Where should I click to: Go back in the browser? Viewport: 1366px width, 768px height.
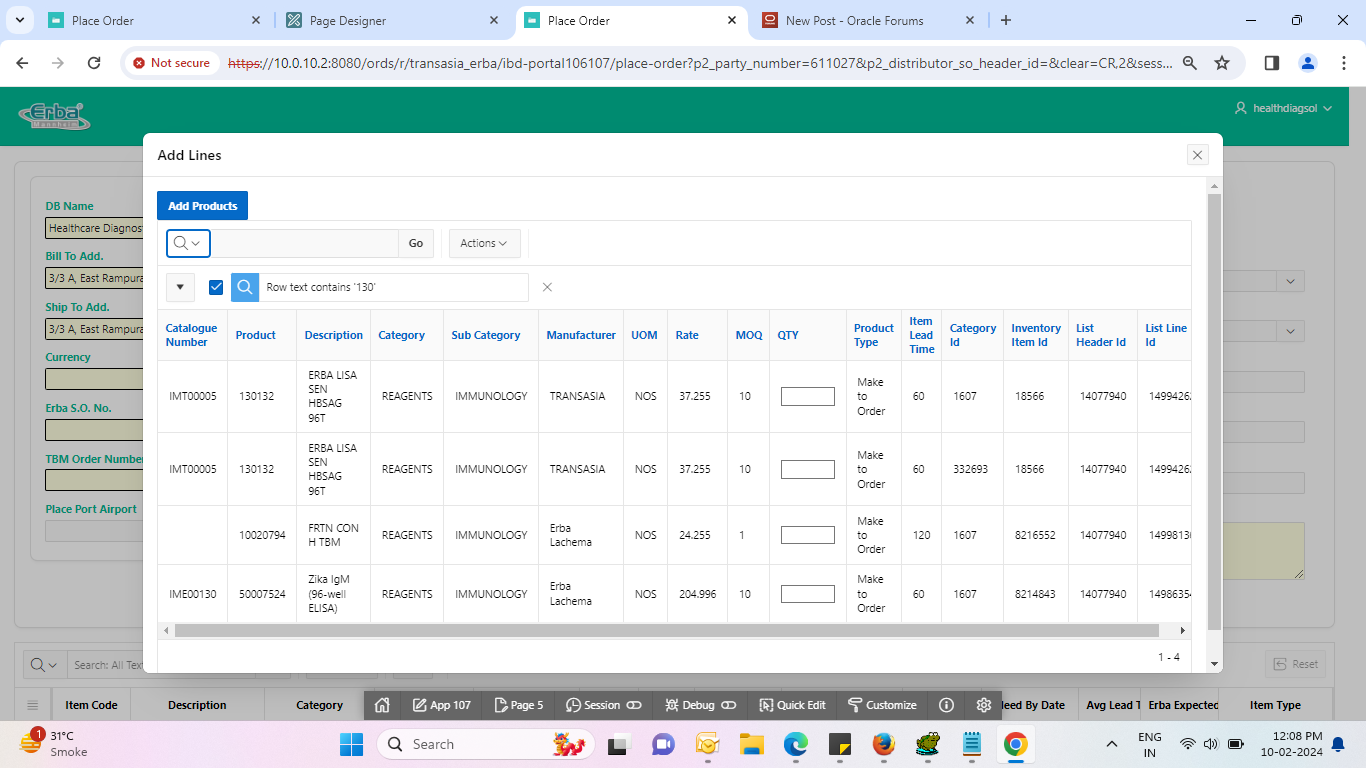tap(23, 62)
